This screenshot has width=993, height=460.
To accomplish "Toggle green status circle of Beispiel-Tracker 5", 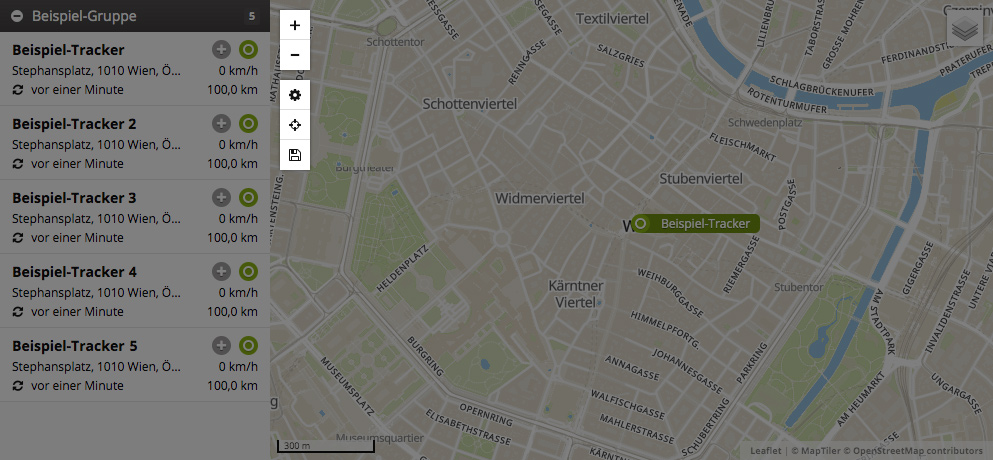I will pos(248,345).
